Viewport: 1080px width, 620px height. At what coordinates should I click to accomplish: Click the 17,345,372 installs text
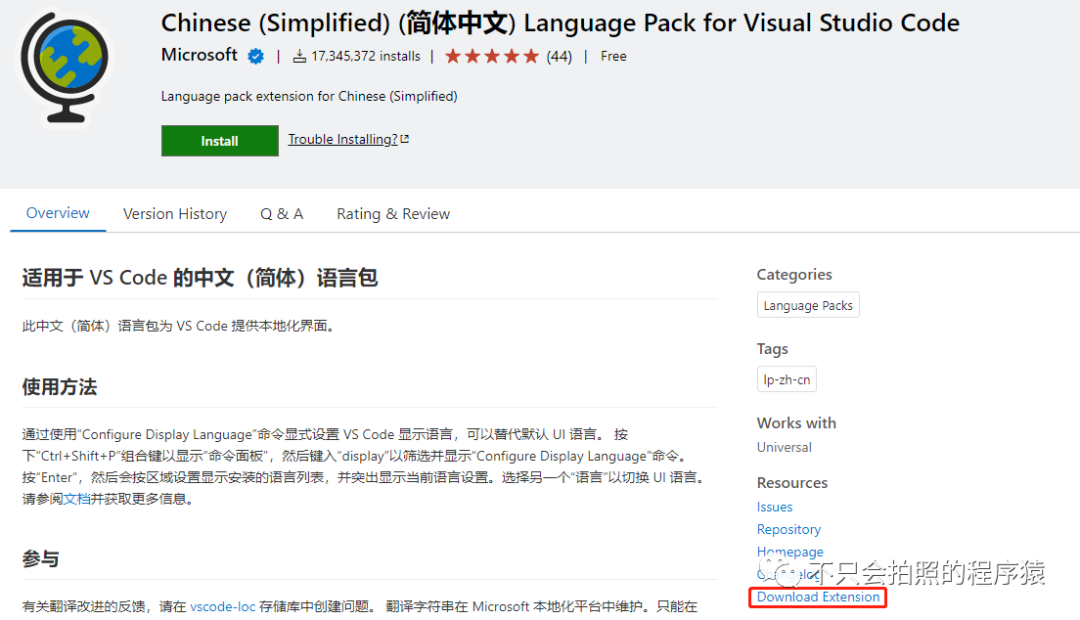(x=366, y=56)
